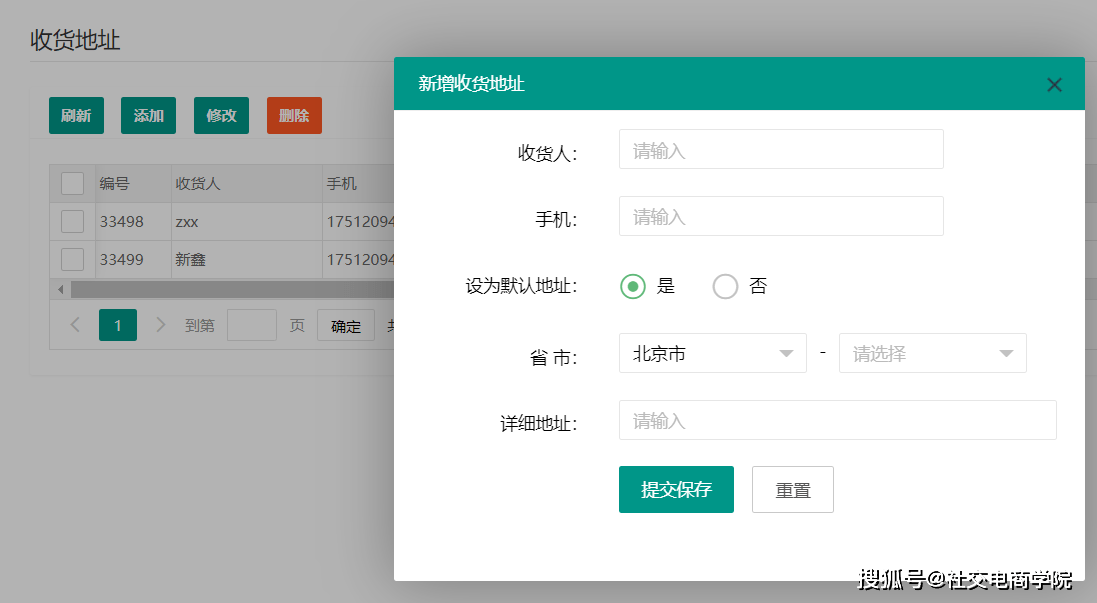
Task: Click the horizontal scrollbar left arrow
Action: [x=61, y=289]
